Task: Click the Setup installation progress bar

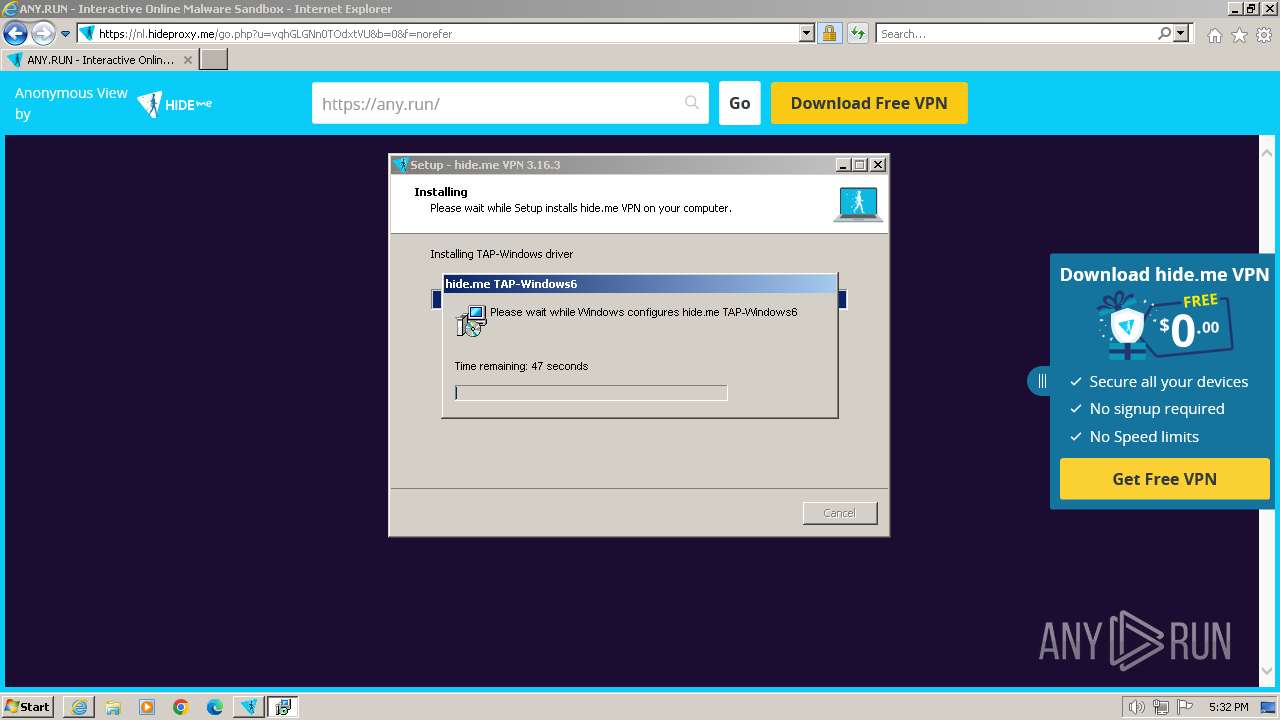Action: (x=640, y=299)
